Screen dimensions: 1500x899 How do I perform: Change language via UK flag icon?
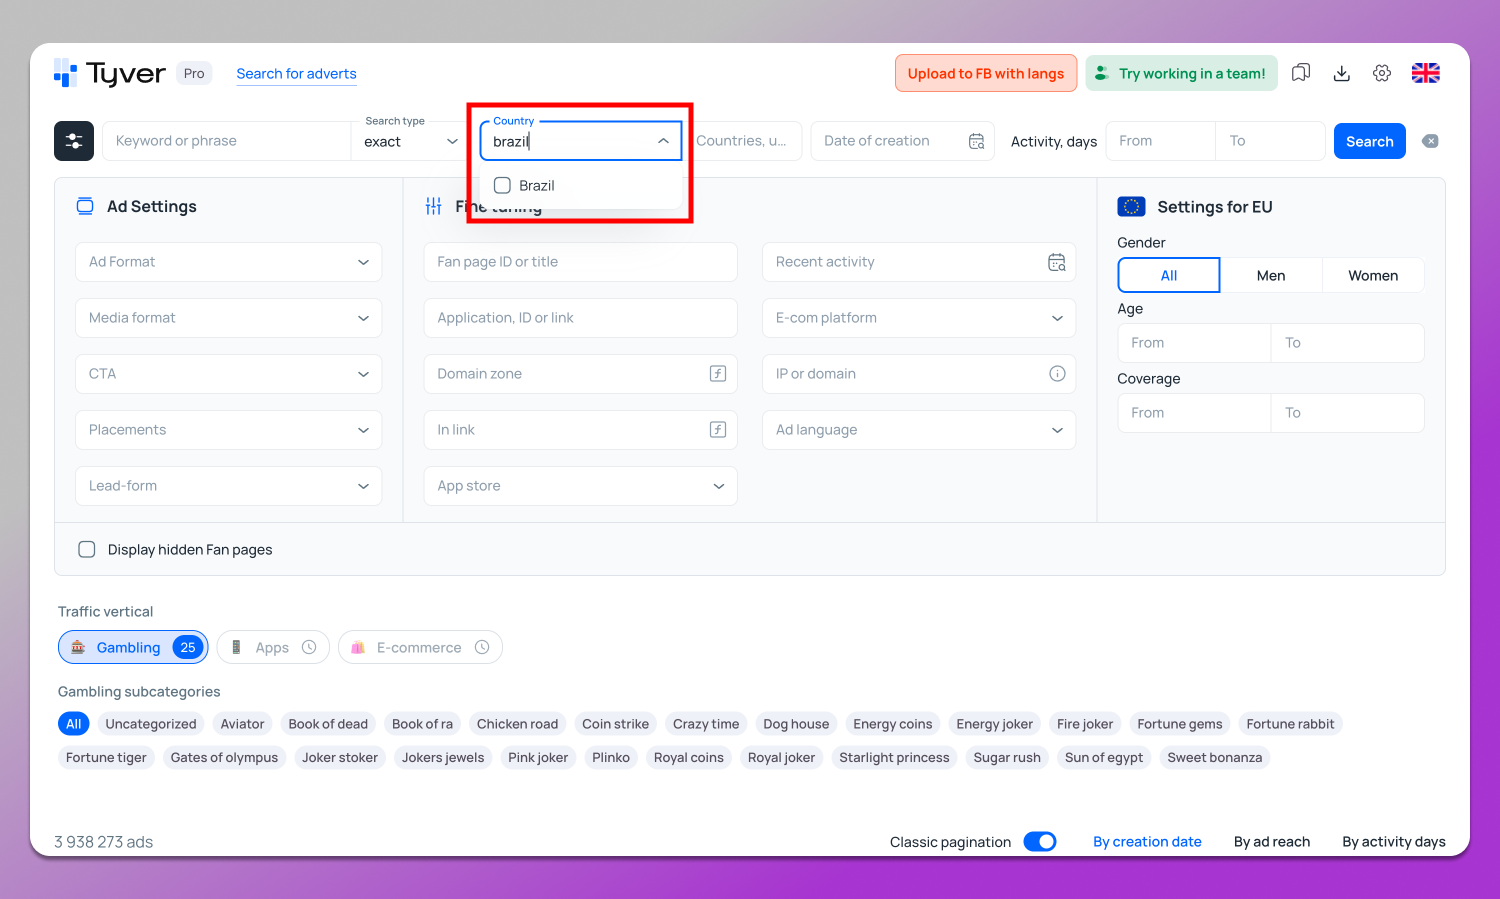click(x=1425, y=73)
